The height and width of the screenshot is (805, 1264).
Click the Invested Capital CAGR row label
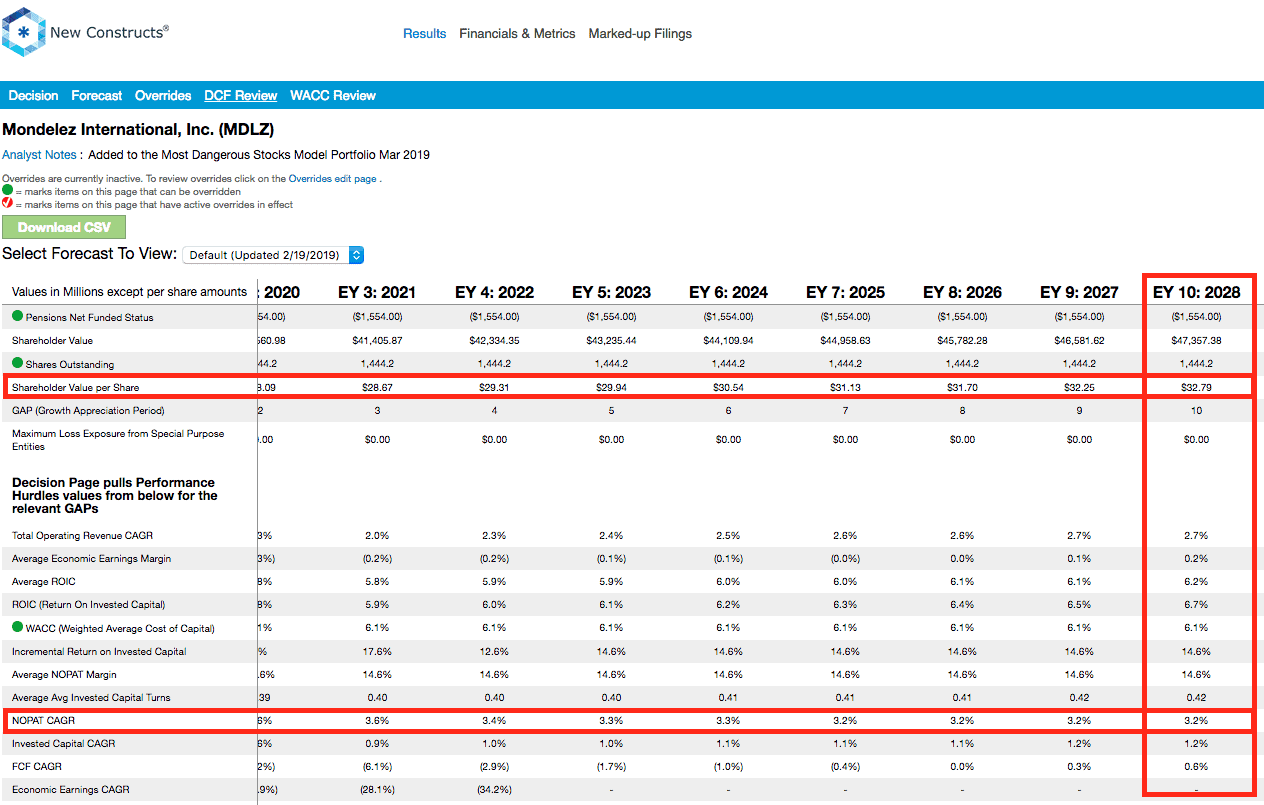(62, 744)
